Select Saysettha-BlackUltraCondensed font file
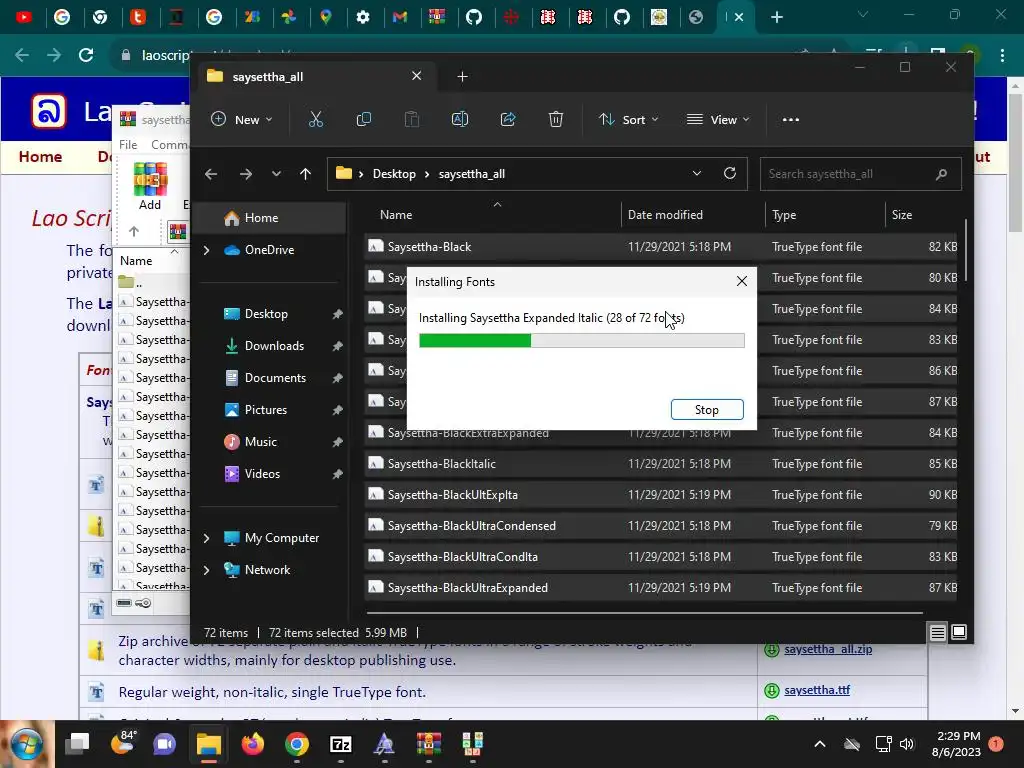This screenshot has width=1024, height=768. tap(661, 526)
